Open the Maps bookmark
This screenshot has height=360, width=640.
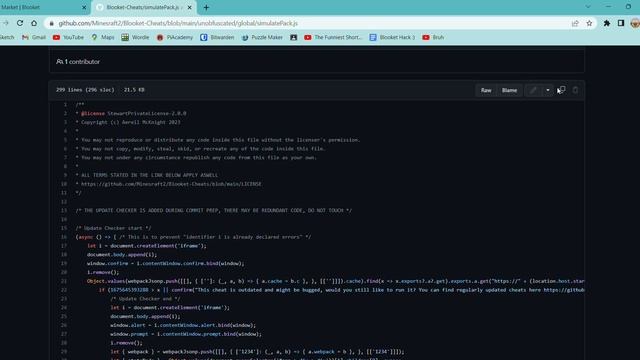click(103, 37)
